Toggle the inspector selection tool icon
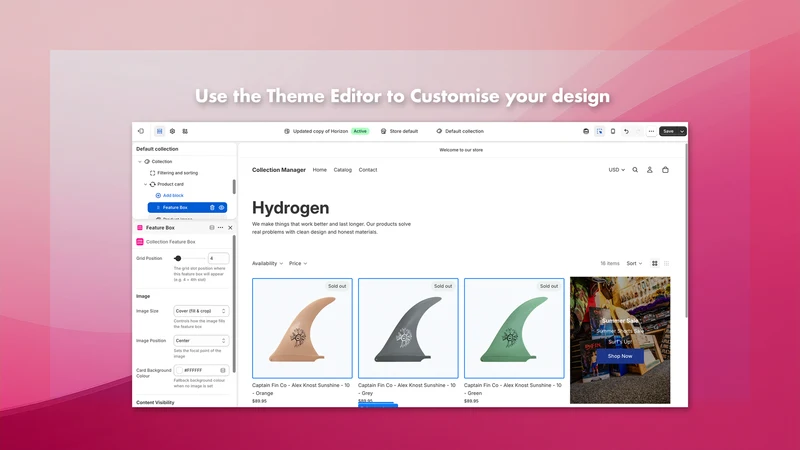 coord(599,131)
